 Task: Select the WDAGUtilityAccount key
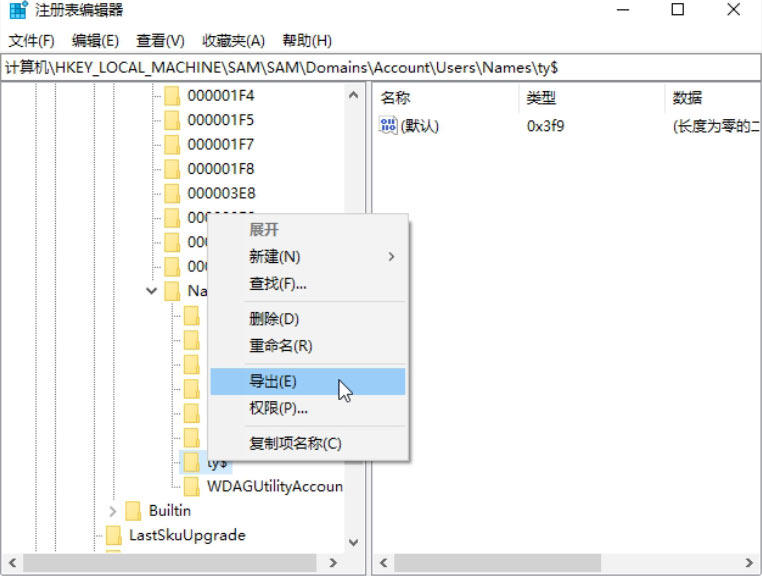tap(275, 486)
